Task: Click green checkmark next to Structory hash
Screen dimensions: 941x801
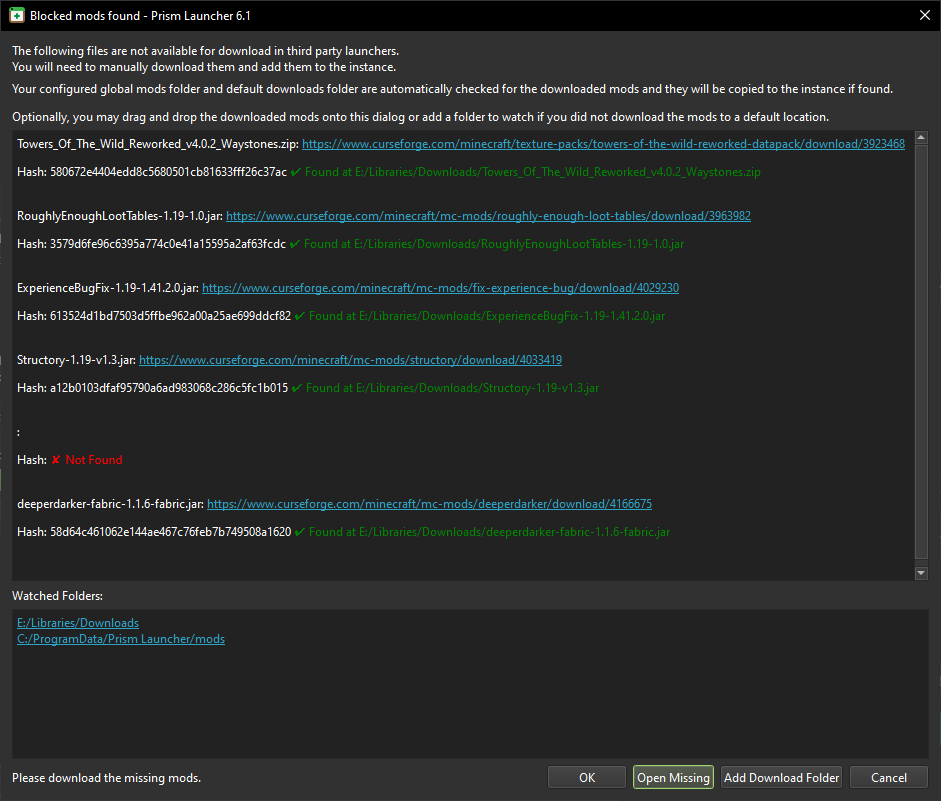Action: pos(296,388)
